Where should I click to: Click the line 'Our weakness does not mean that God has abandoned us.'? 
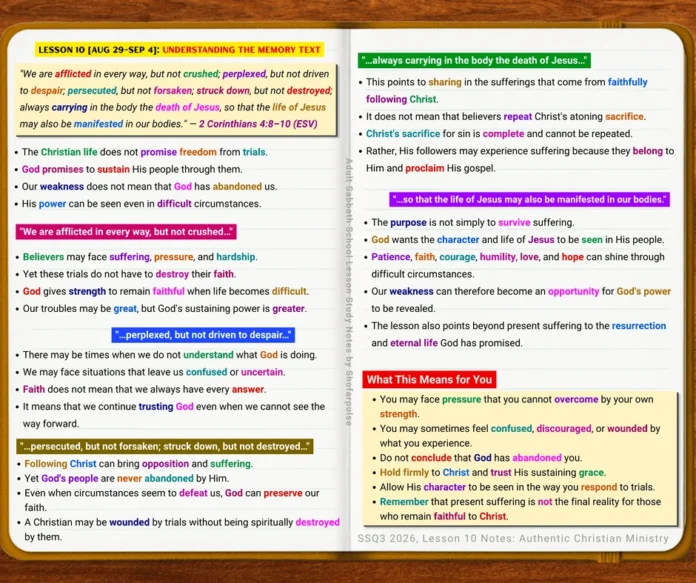(x=149, y=187)
